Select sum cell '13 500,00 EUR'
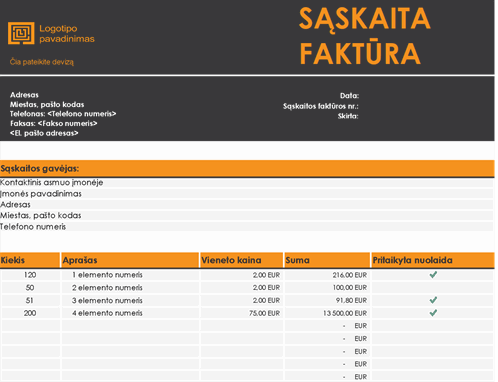Screen dimensions: 498x382 point(327,313)
